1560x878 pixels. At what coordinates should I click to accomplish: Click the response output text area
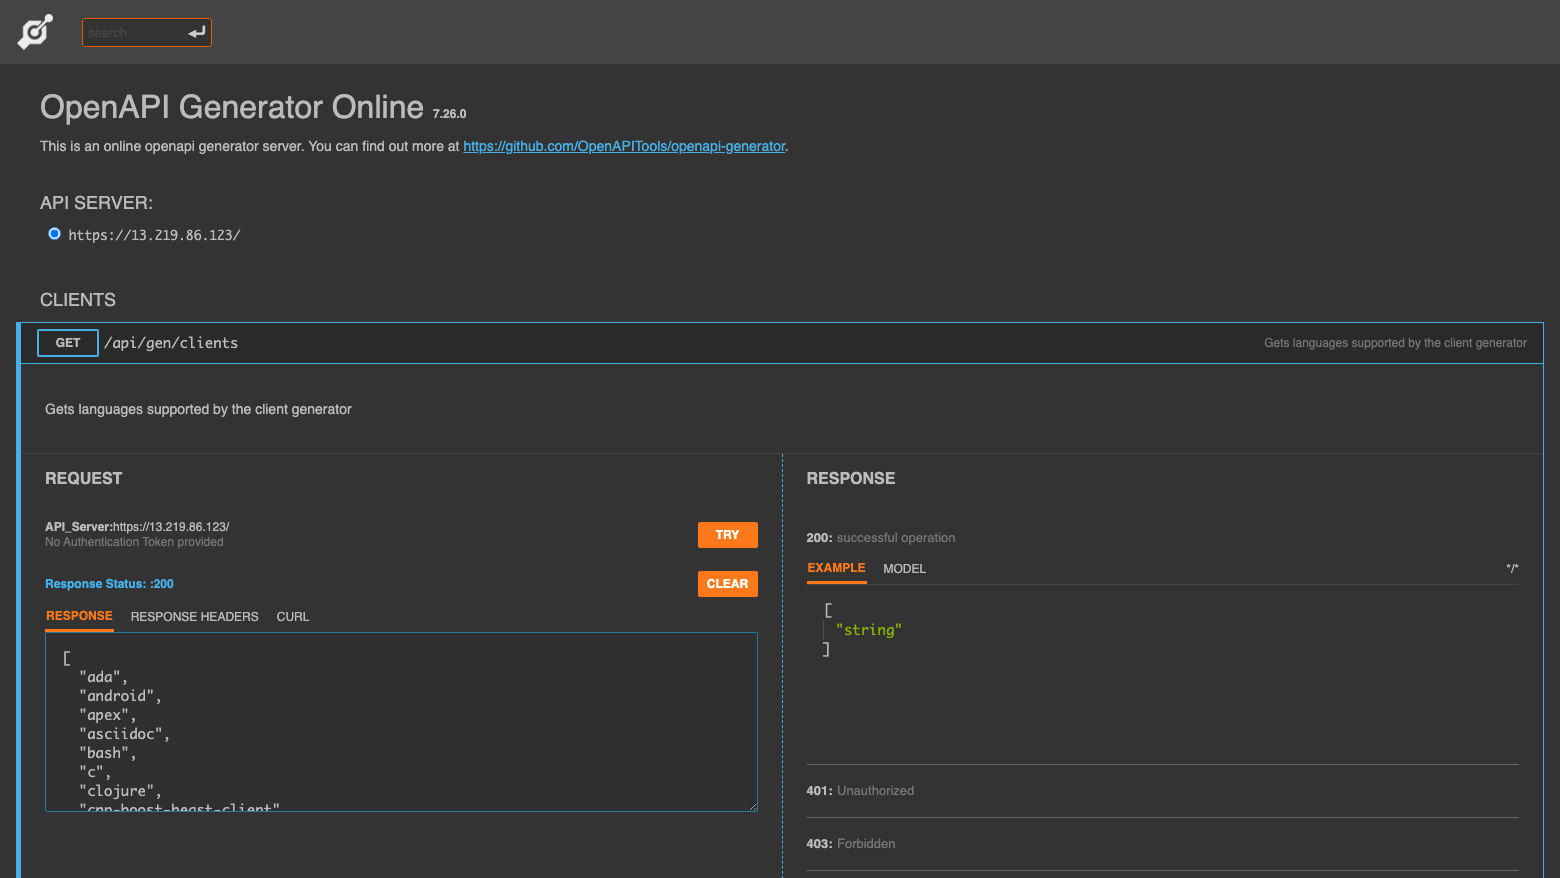[x=401, y=721]
